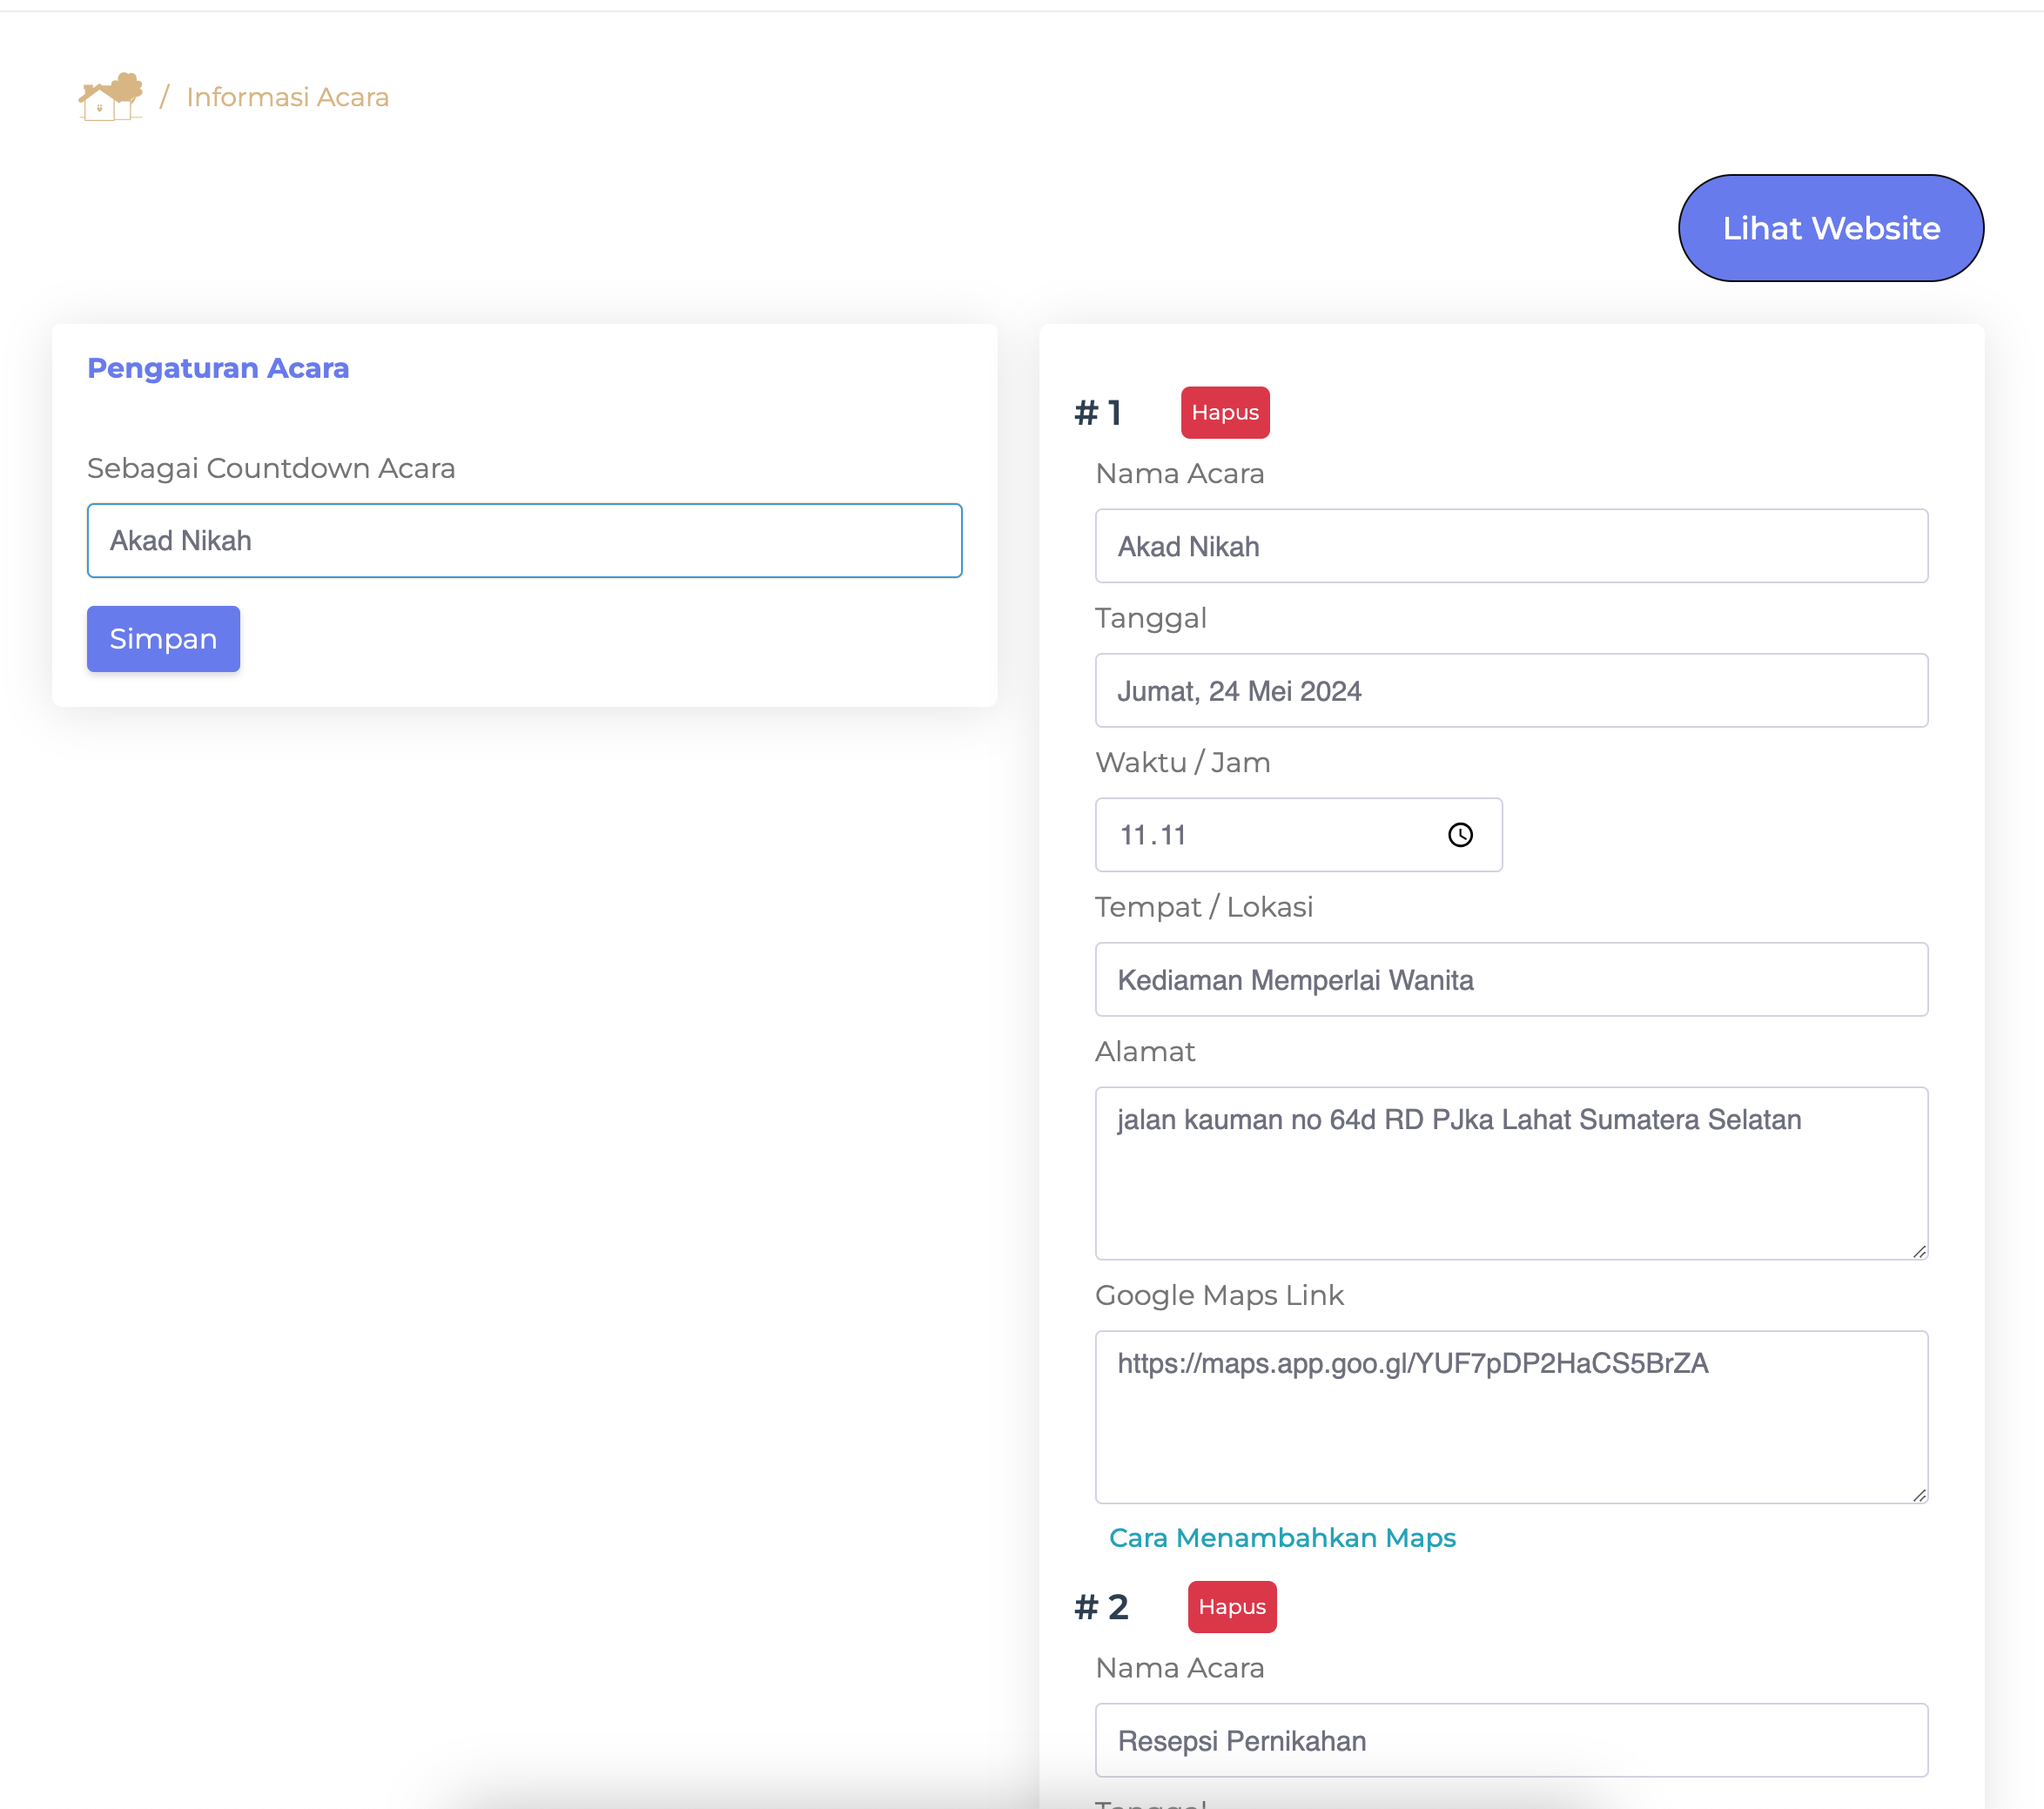Click into the Alamat text area
The height and width of the screenshot is (1809, 2044).
click(1510, 1173)
